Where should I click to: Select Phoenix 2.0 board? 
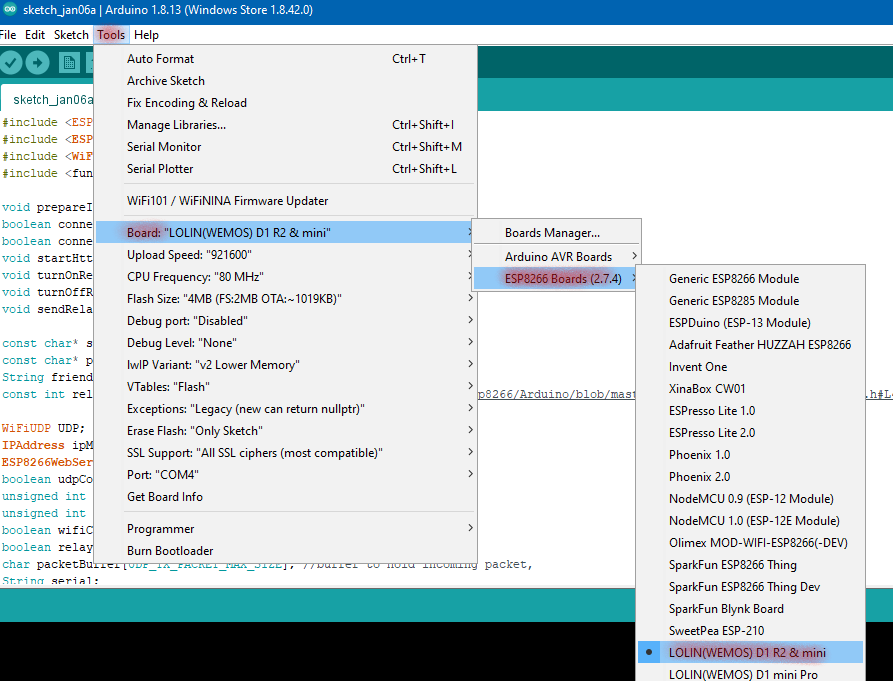click(750, 477)
